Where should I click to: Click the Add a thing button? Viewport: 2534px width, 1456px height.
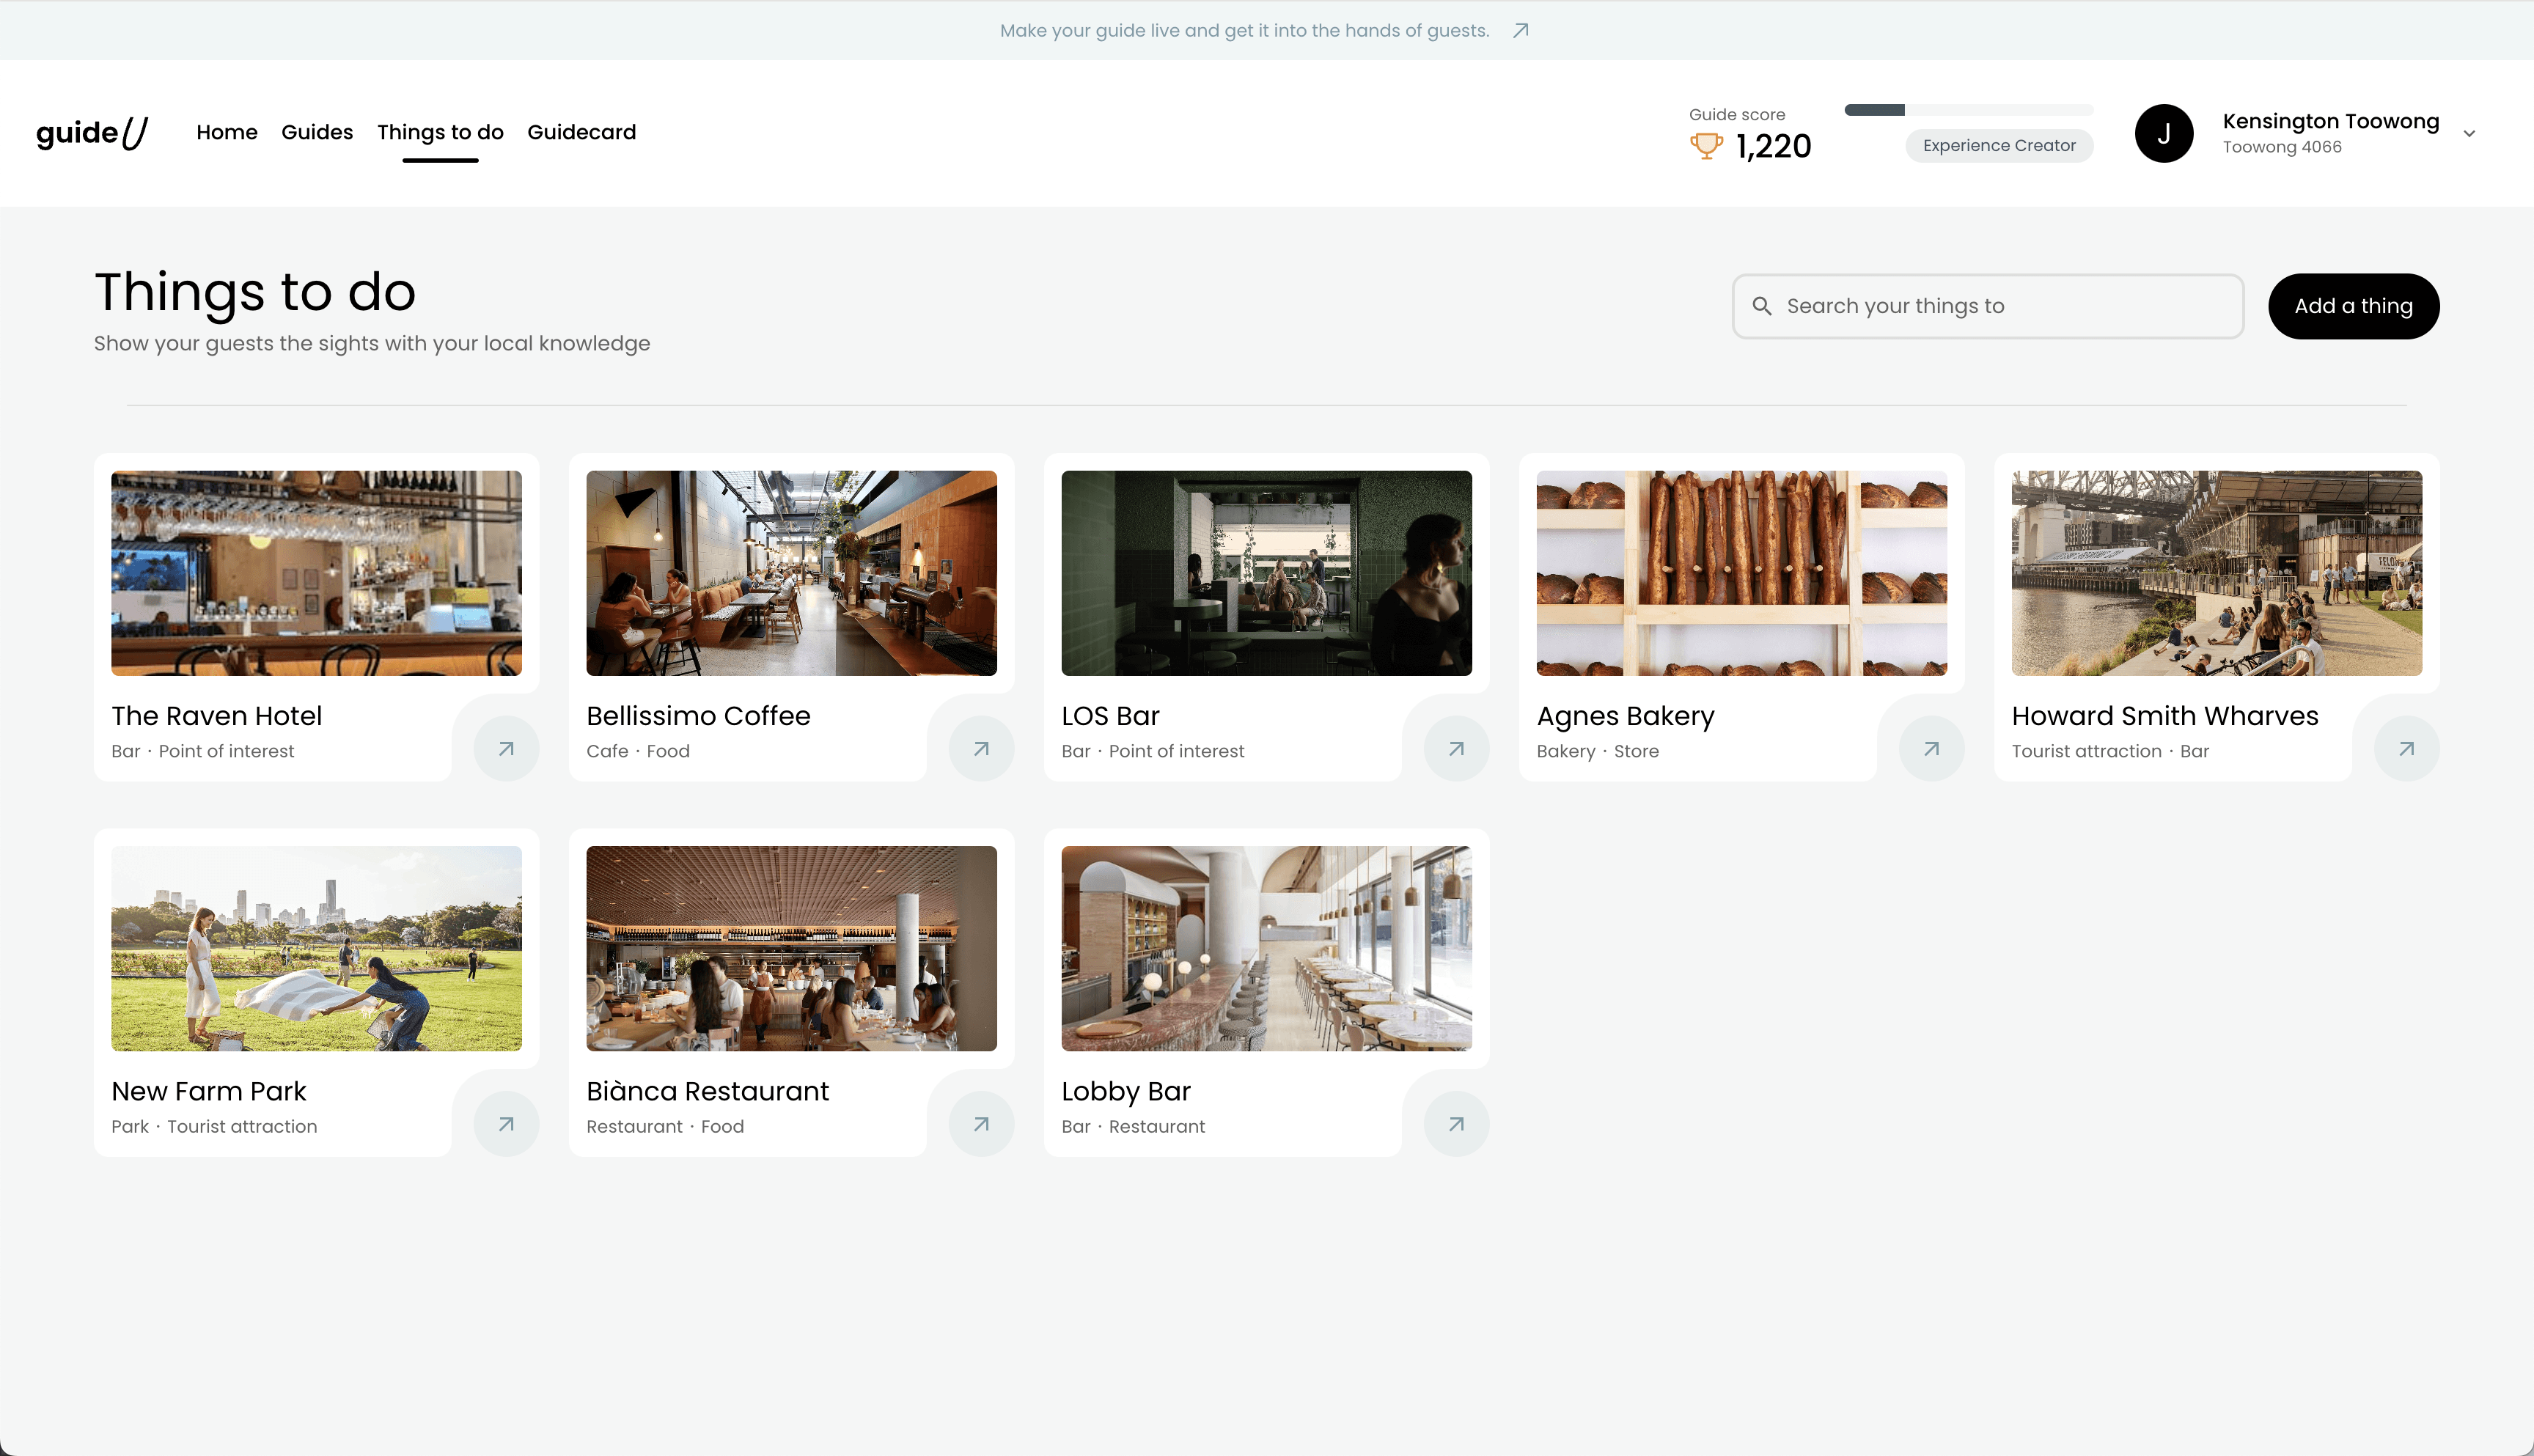2353,306
